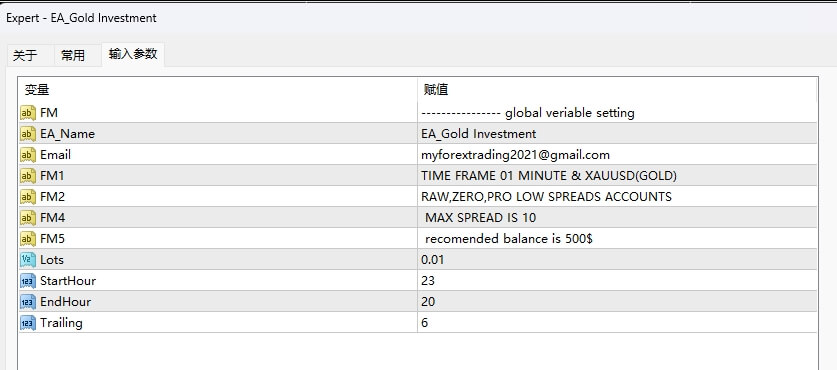This screenshot has height=370, width=837.
Task: Click the string icon beside EA_Name
Action: 28,133
